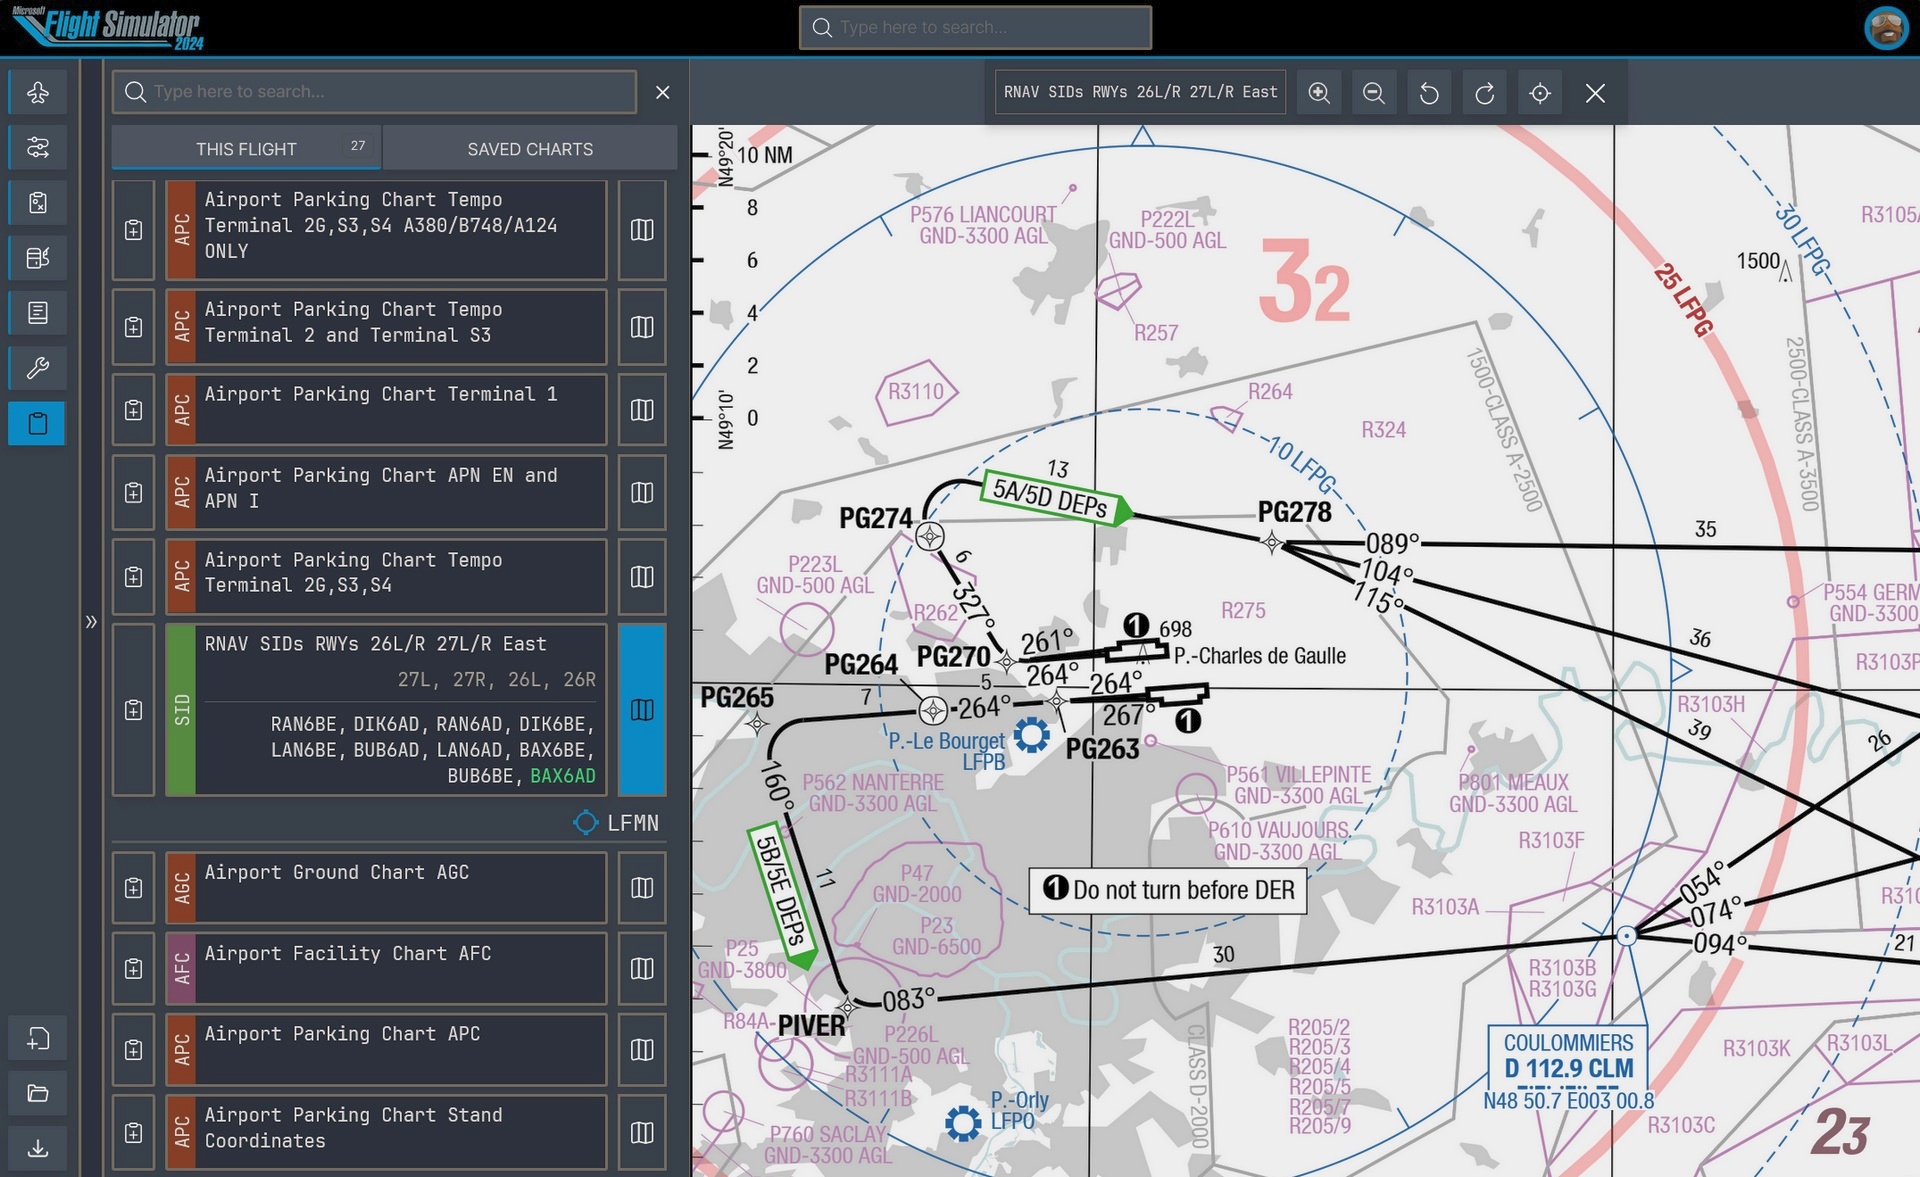Open the sliders settings icon in the sidebar
Viewport: 1920px width, 1177px height.
(38, 148)
